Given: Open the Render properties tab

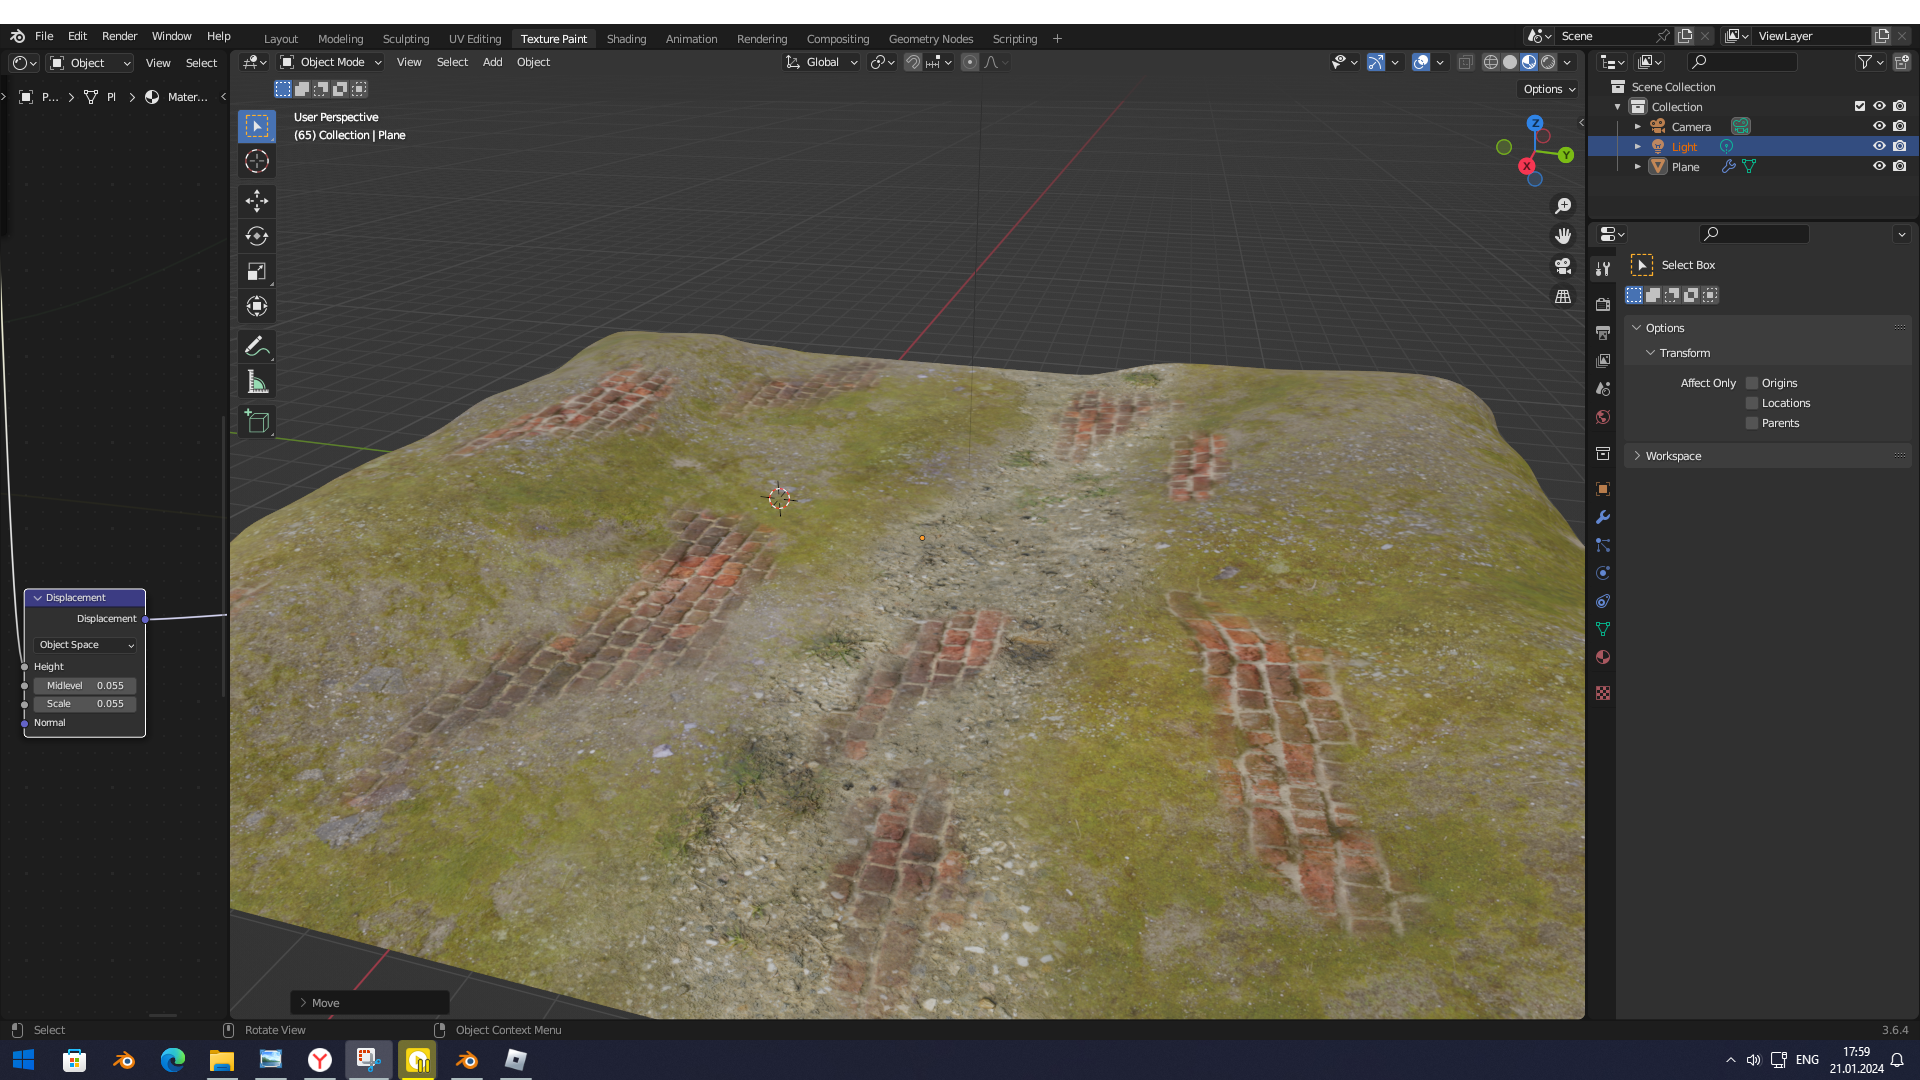Looking at the screenshot, I should point(1603,304).
